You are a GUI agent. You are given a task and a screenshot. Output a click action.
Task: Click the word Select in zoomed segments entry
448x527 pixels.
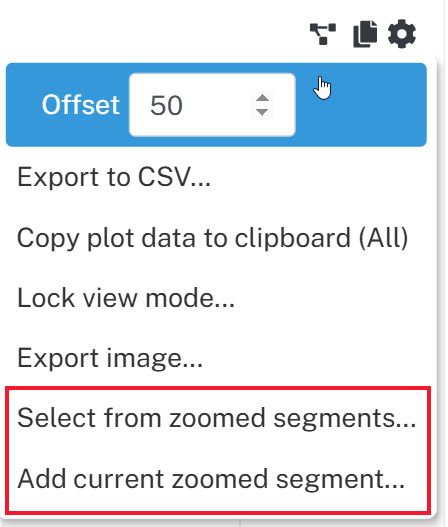57,418
